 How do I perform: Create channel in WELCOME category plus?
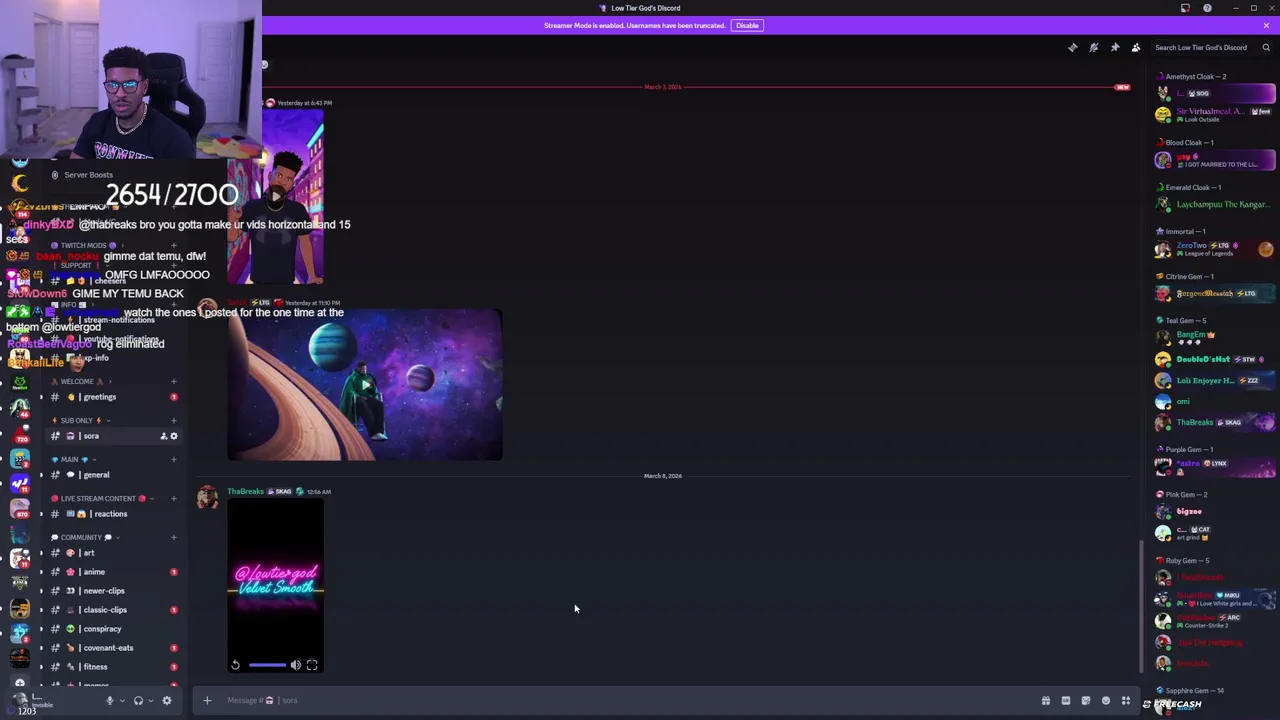173,381
